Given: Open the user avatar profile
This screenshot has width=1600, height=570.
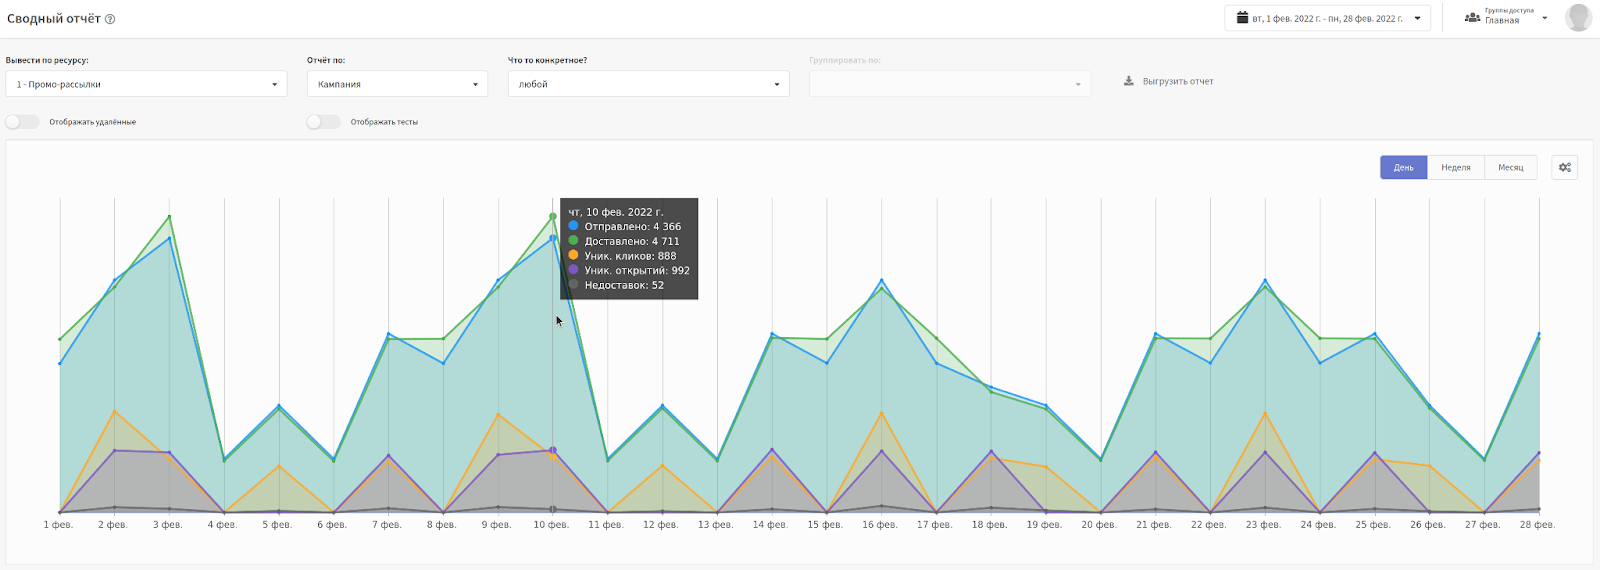Looking at the screenshot, I should click(x=1578, y=18).
